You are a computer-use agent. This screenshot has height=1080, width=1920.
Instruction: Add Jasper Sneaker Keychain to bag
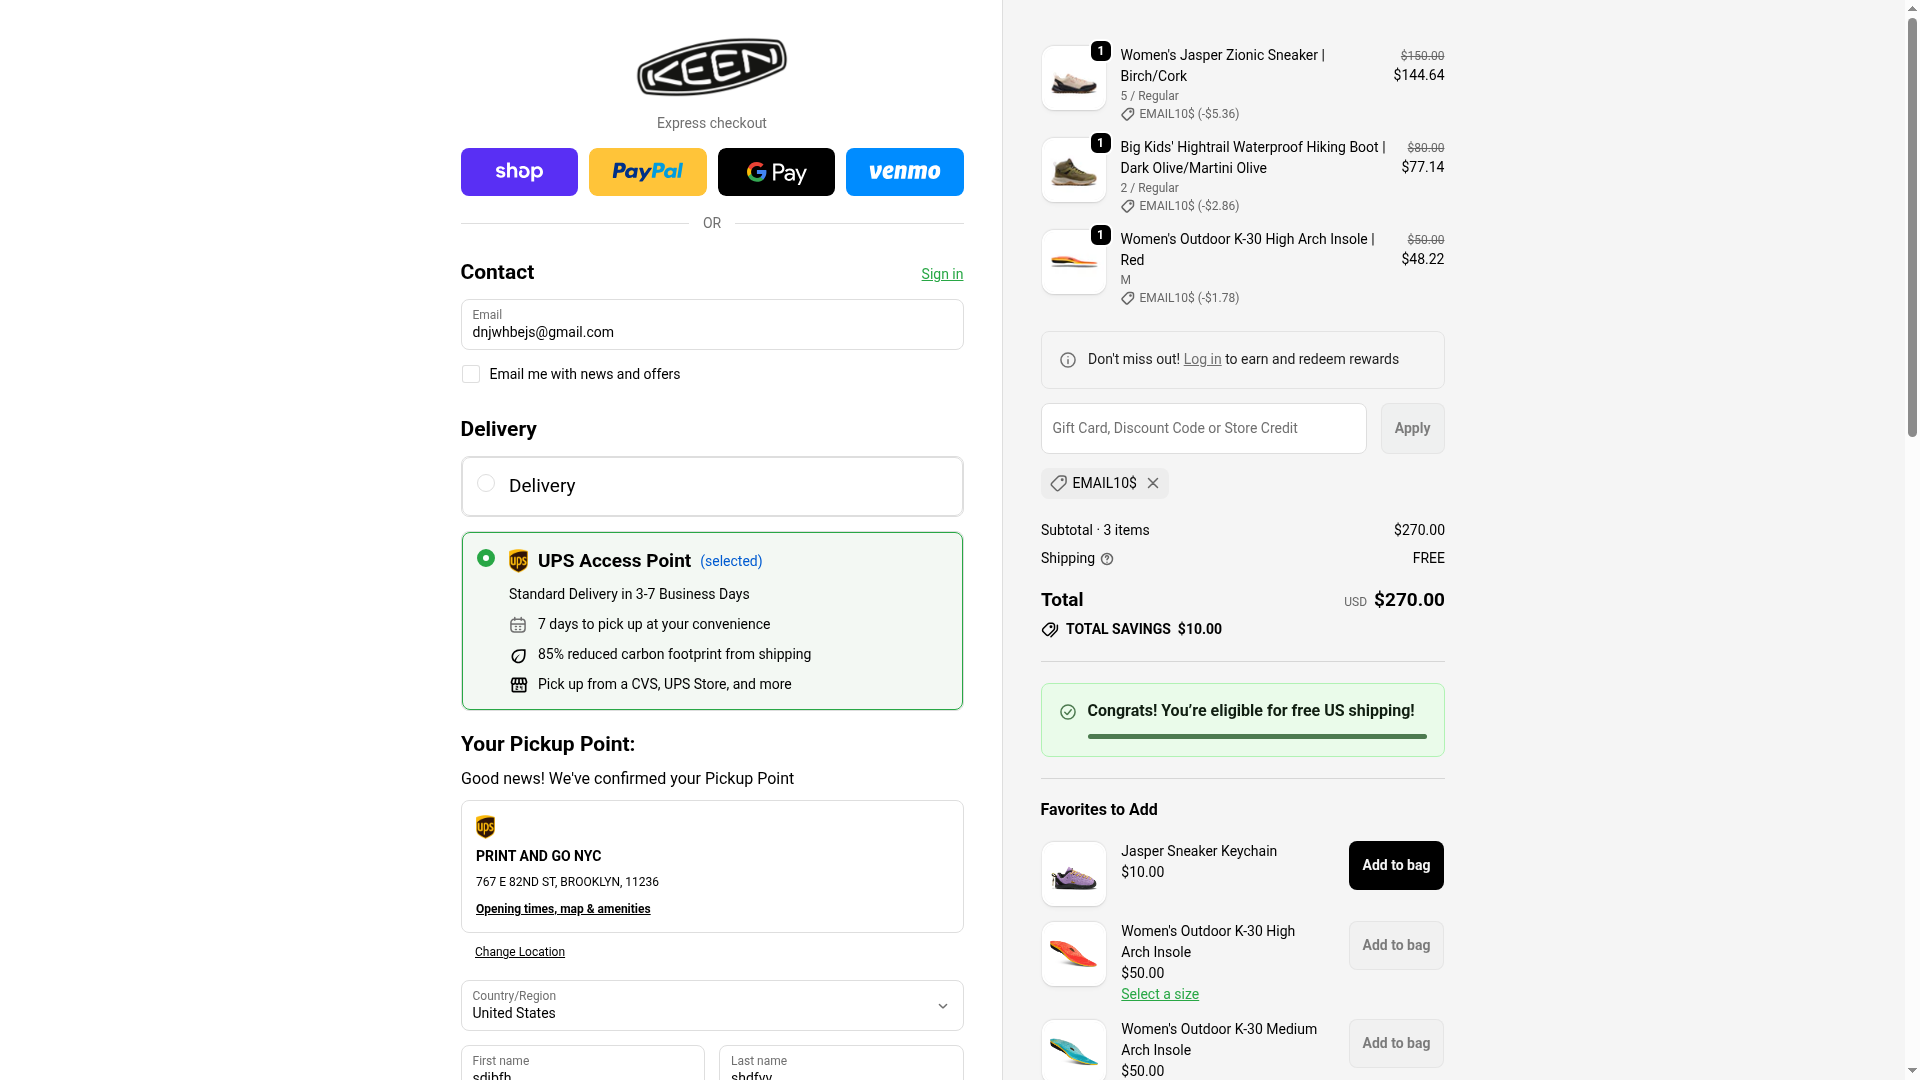click(1395, 865)
